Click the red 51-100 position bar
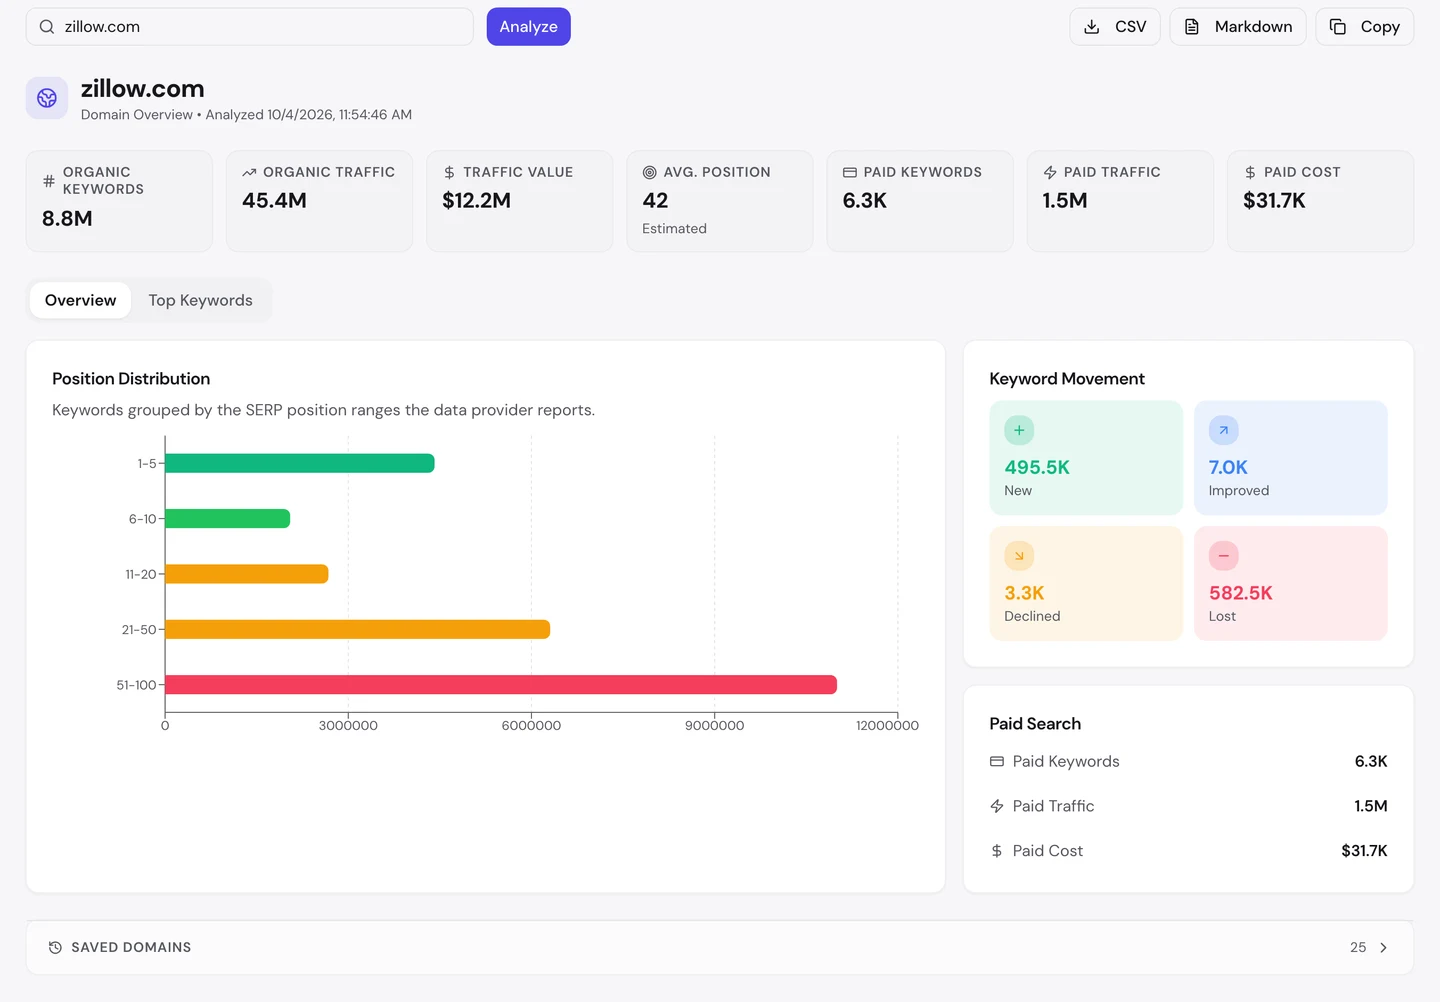Viewport: 1440px width, 1002px height. 501,685
